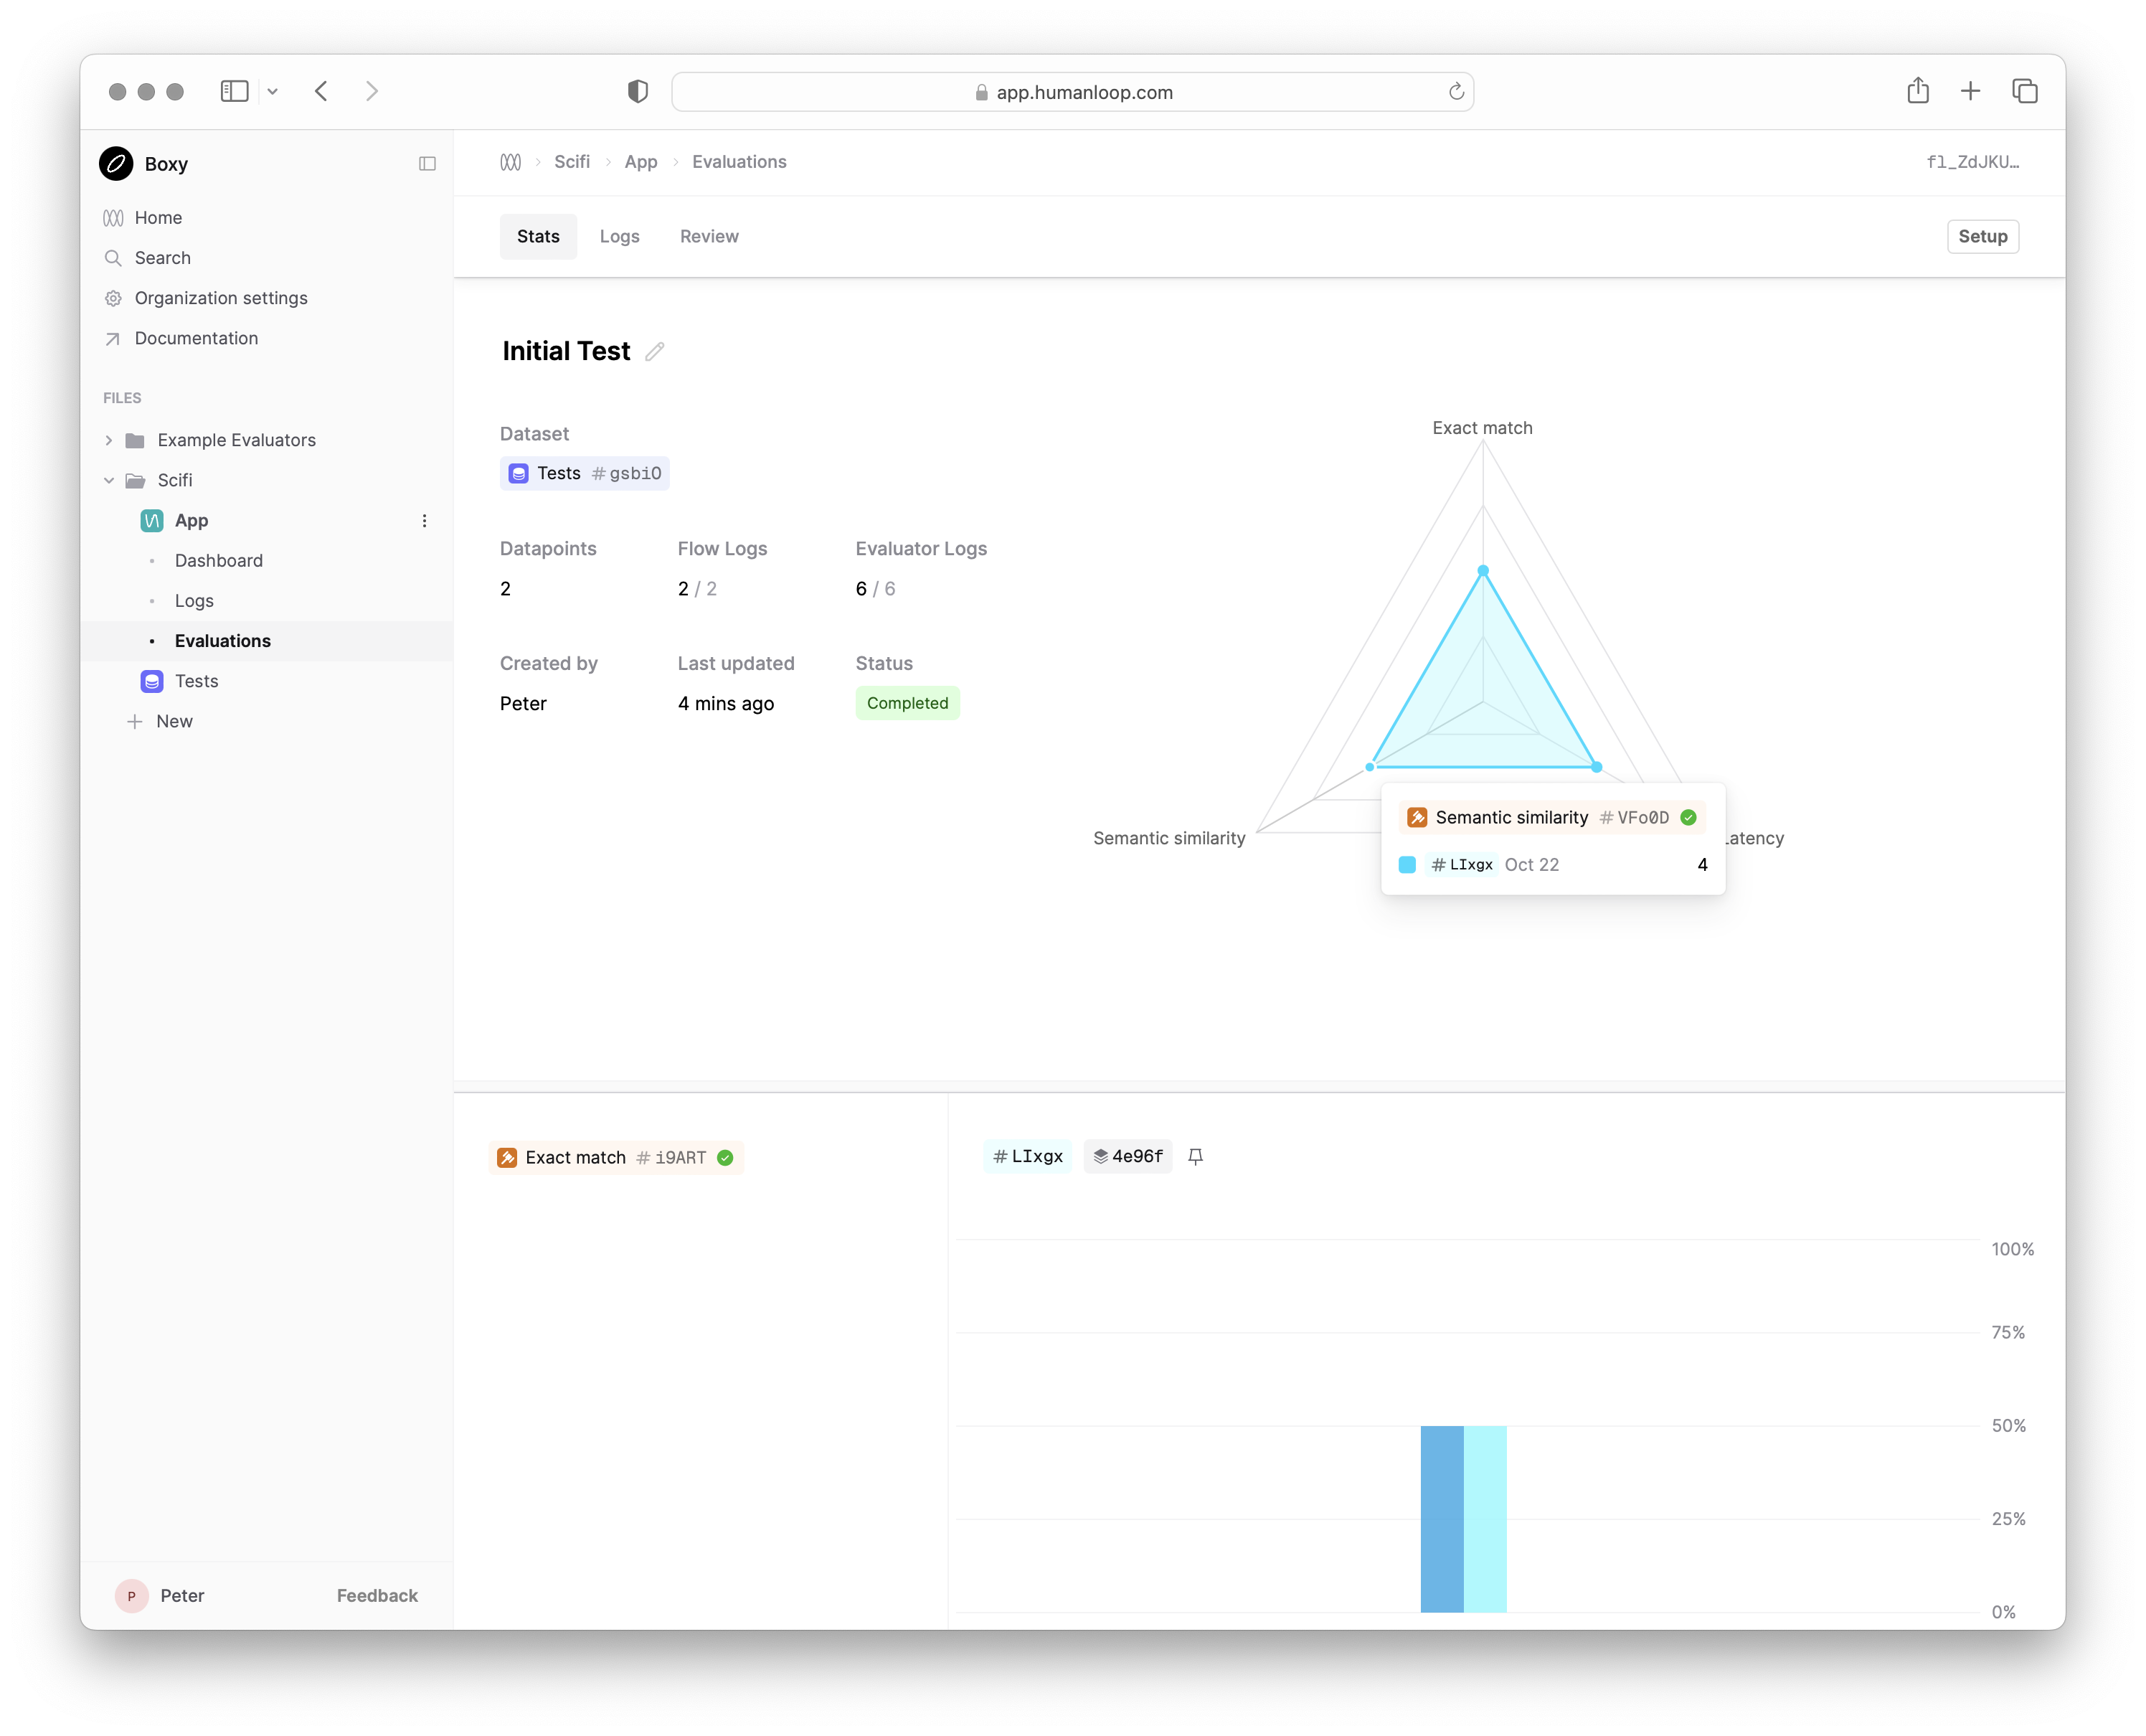
Task: Collapse the sidebar panel icon next to Boxy
Action: 427,163
